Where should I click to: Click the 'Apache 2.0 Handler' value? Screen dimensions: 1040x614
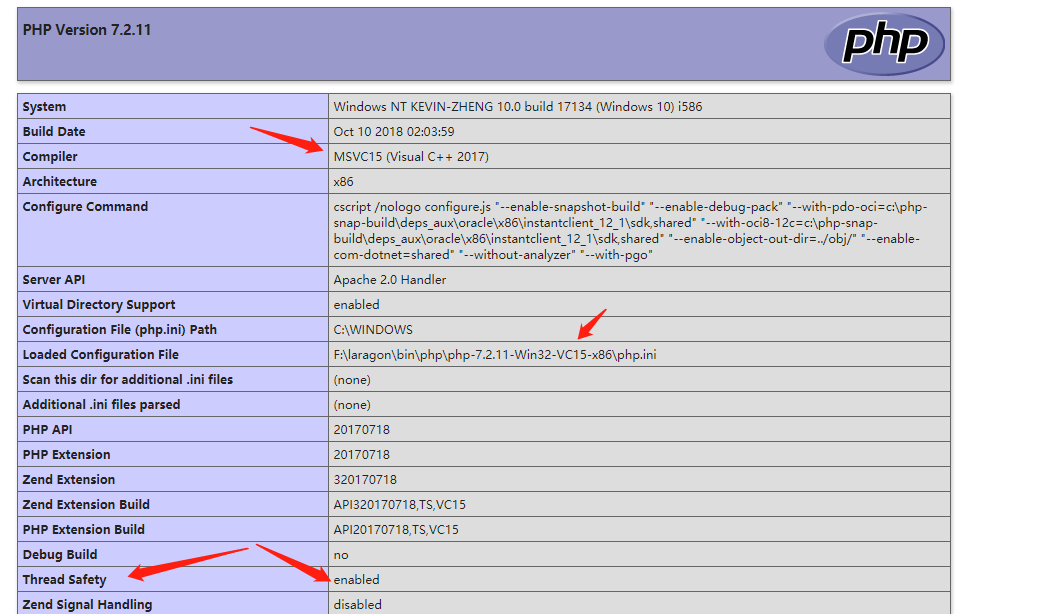point(390,280)
